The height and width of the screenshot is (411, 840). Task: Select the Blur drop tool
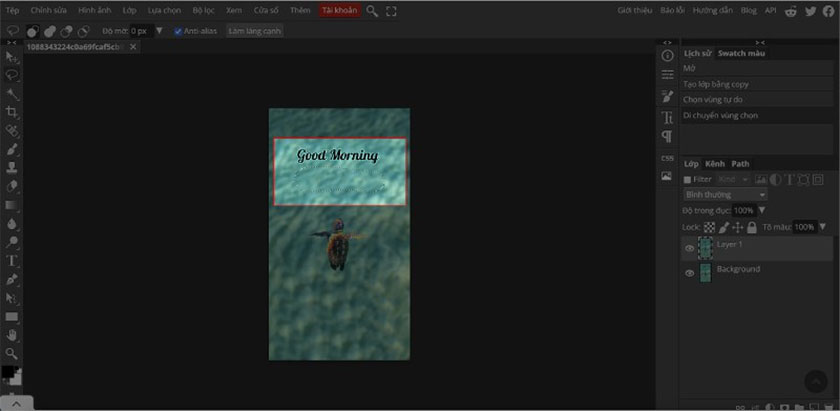coord(11,223)
